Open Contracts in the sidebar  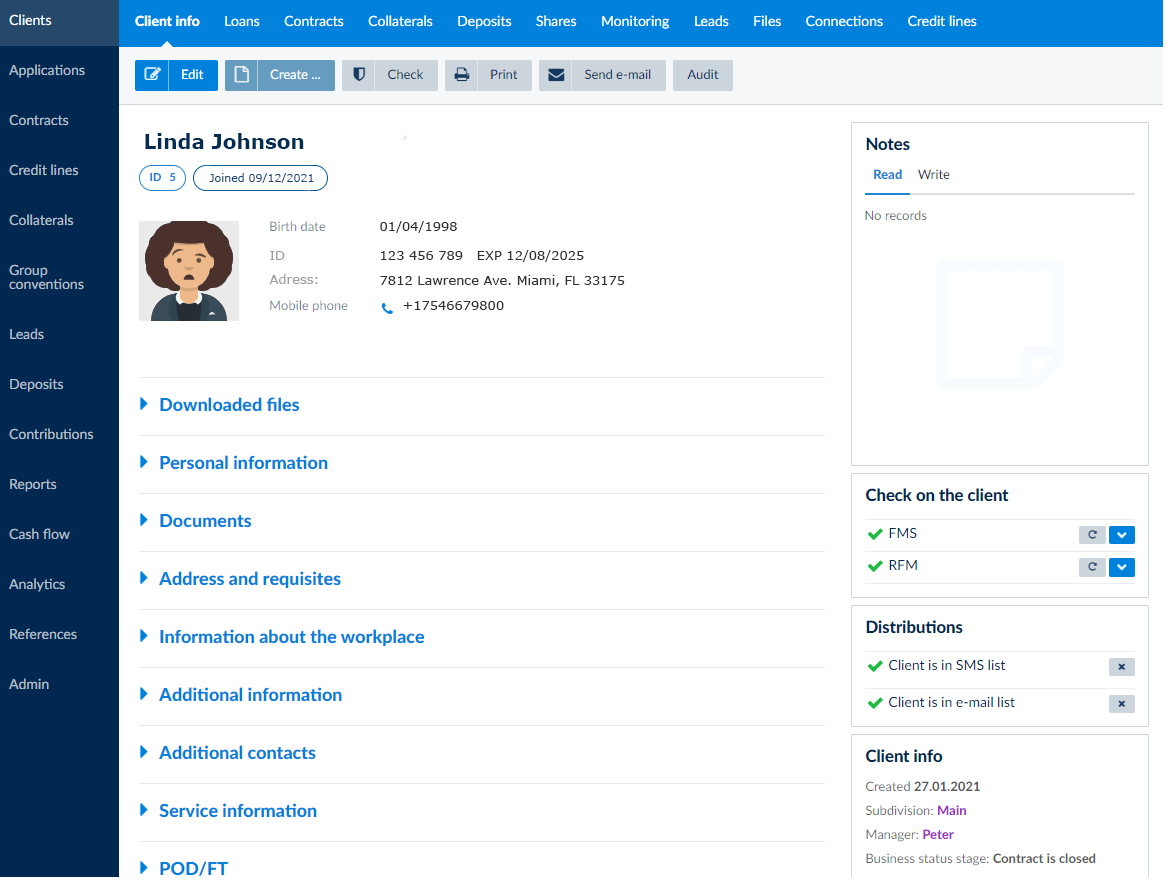pos(39,121)
